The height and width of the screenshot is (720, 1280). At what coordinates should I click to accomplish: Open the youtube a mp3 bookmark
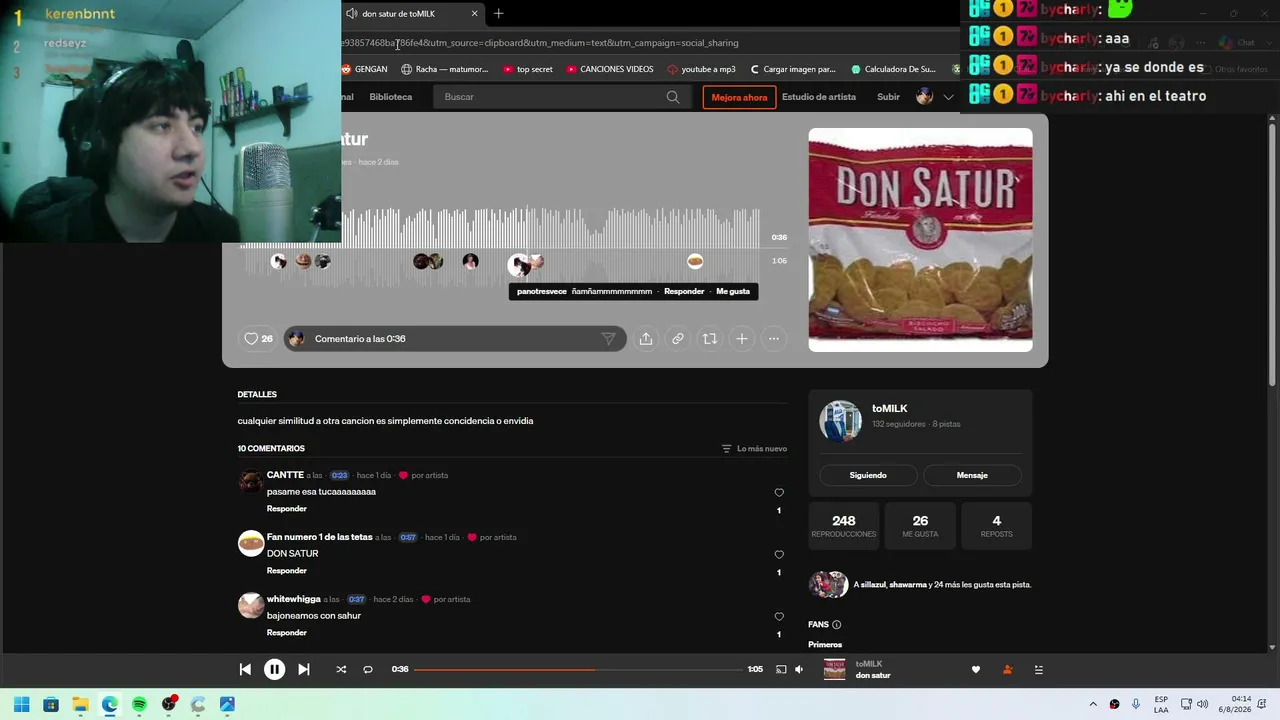(701, 69)
